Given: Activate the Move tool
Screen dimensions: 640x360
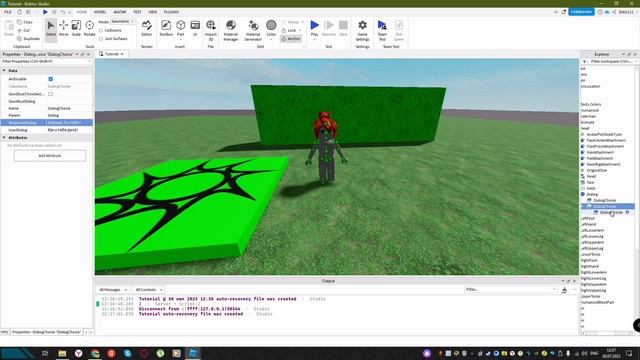Looking at the screenshot, I should (x=64, y=29).
